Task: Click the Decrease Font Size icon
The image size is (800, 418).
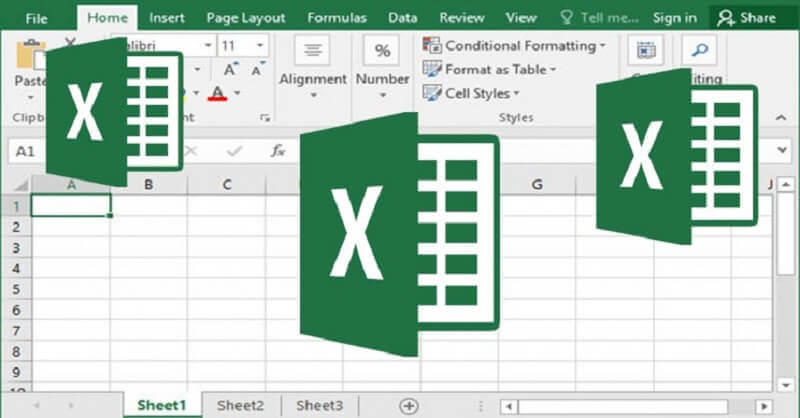Action: (254, 69)
